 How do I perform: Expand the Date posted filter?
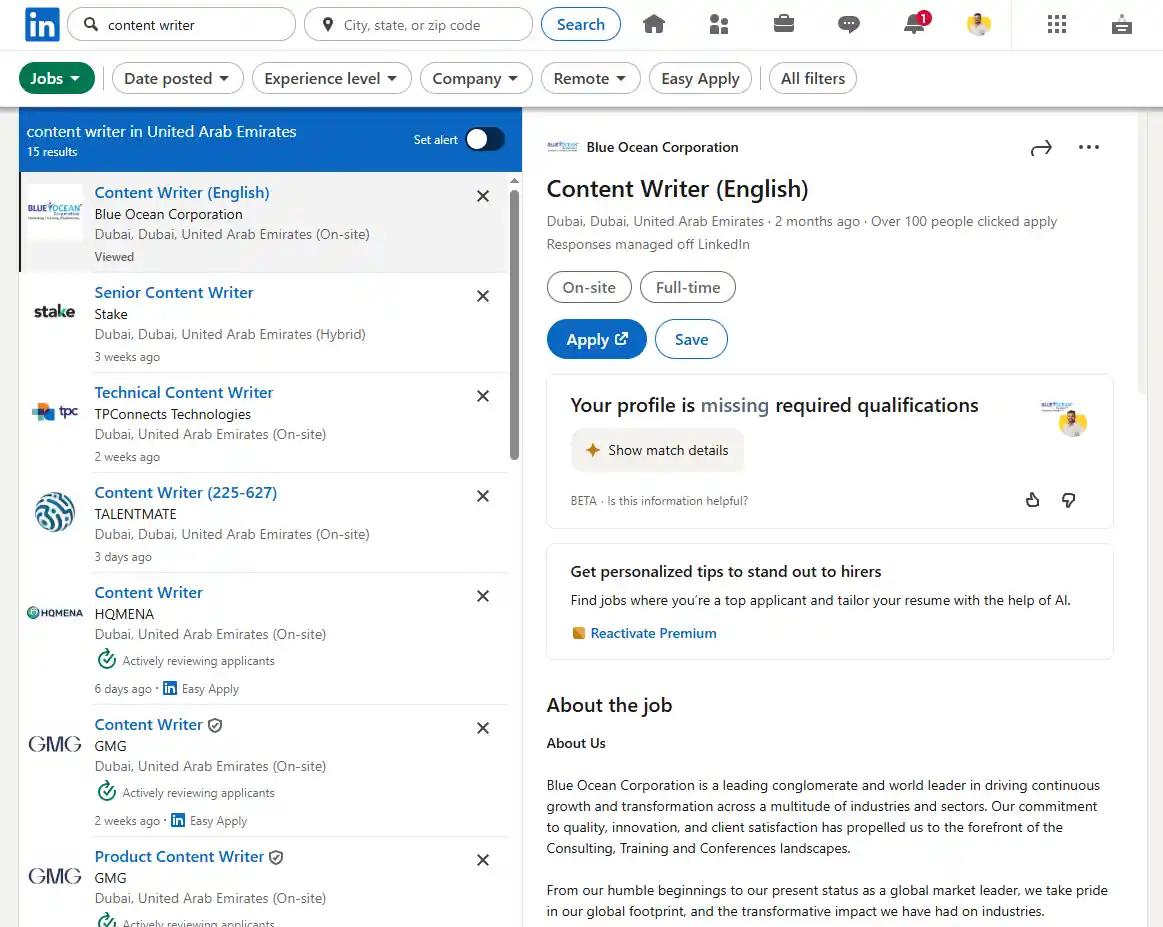click(177, 79)
